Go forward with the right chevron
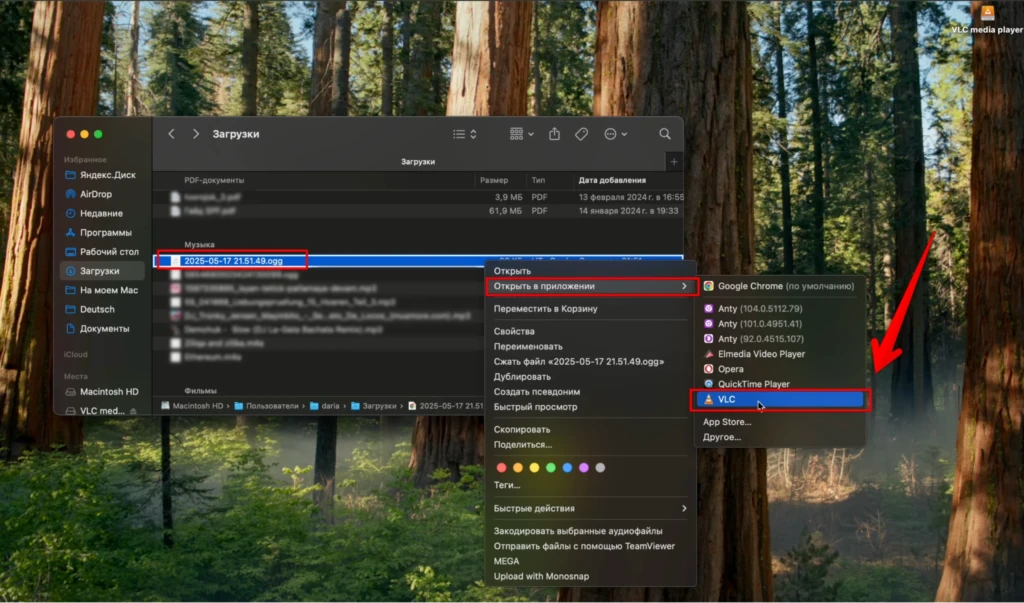Screen dimensions: 1024x603 pos(195,134)
